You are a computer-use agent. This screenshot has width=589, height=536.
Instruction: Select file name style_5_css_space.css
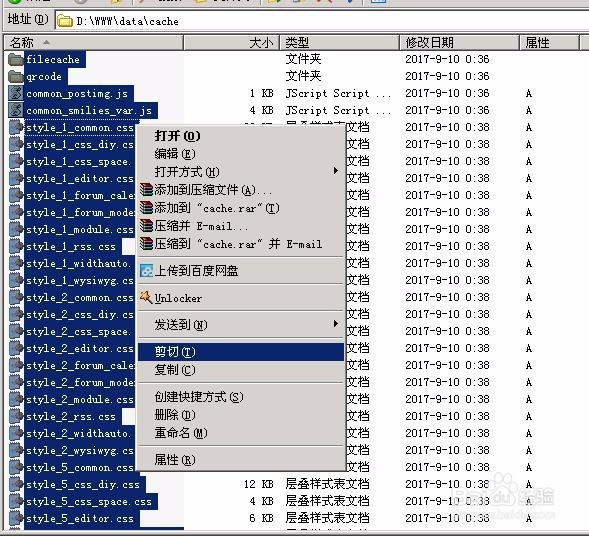point(89,501)
